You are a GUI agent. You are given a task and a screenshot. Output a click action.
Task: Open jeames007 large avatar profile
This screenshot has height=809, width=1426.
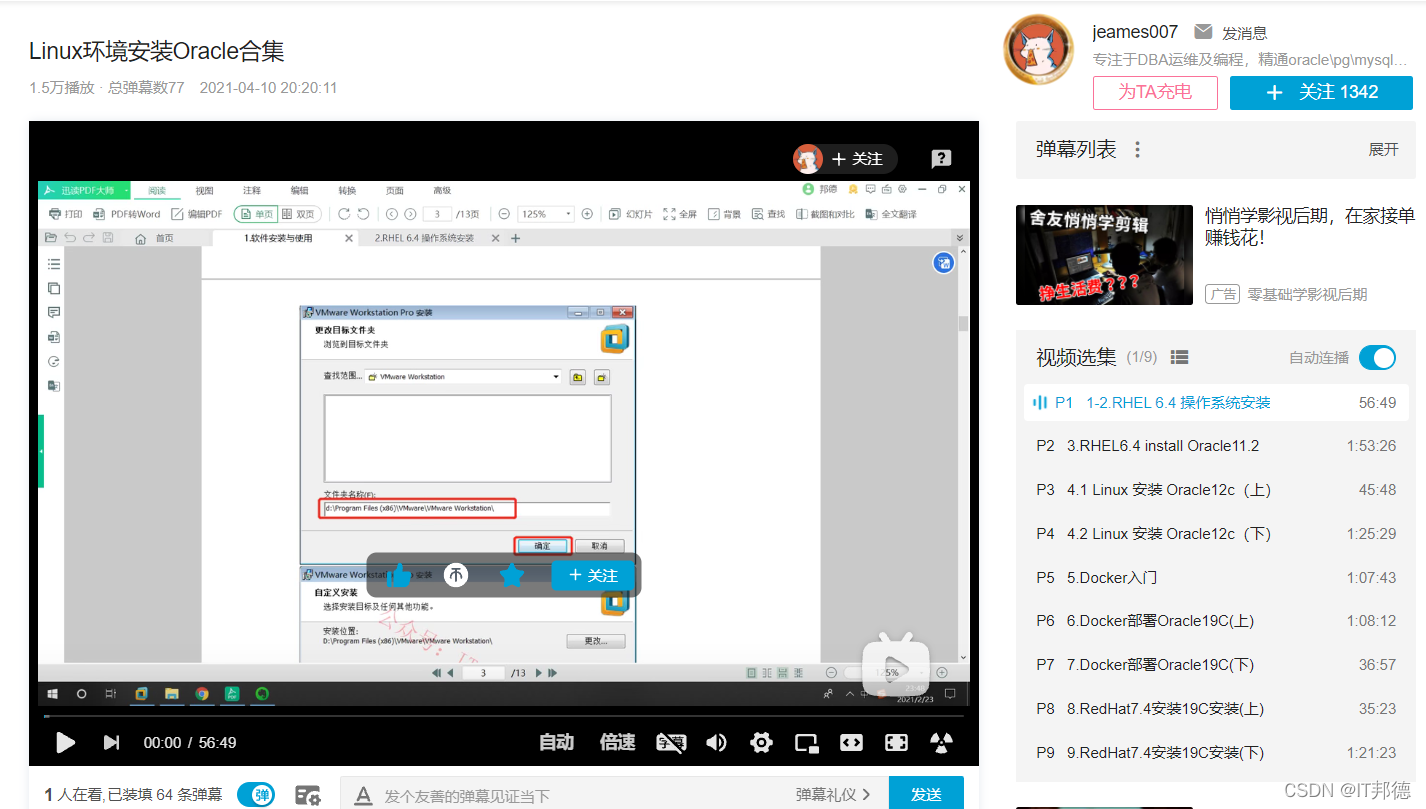1038,50
